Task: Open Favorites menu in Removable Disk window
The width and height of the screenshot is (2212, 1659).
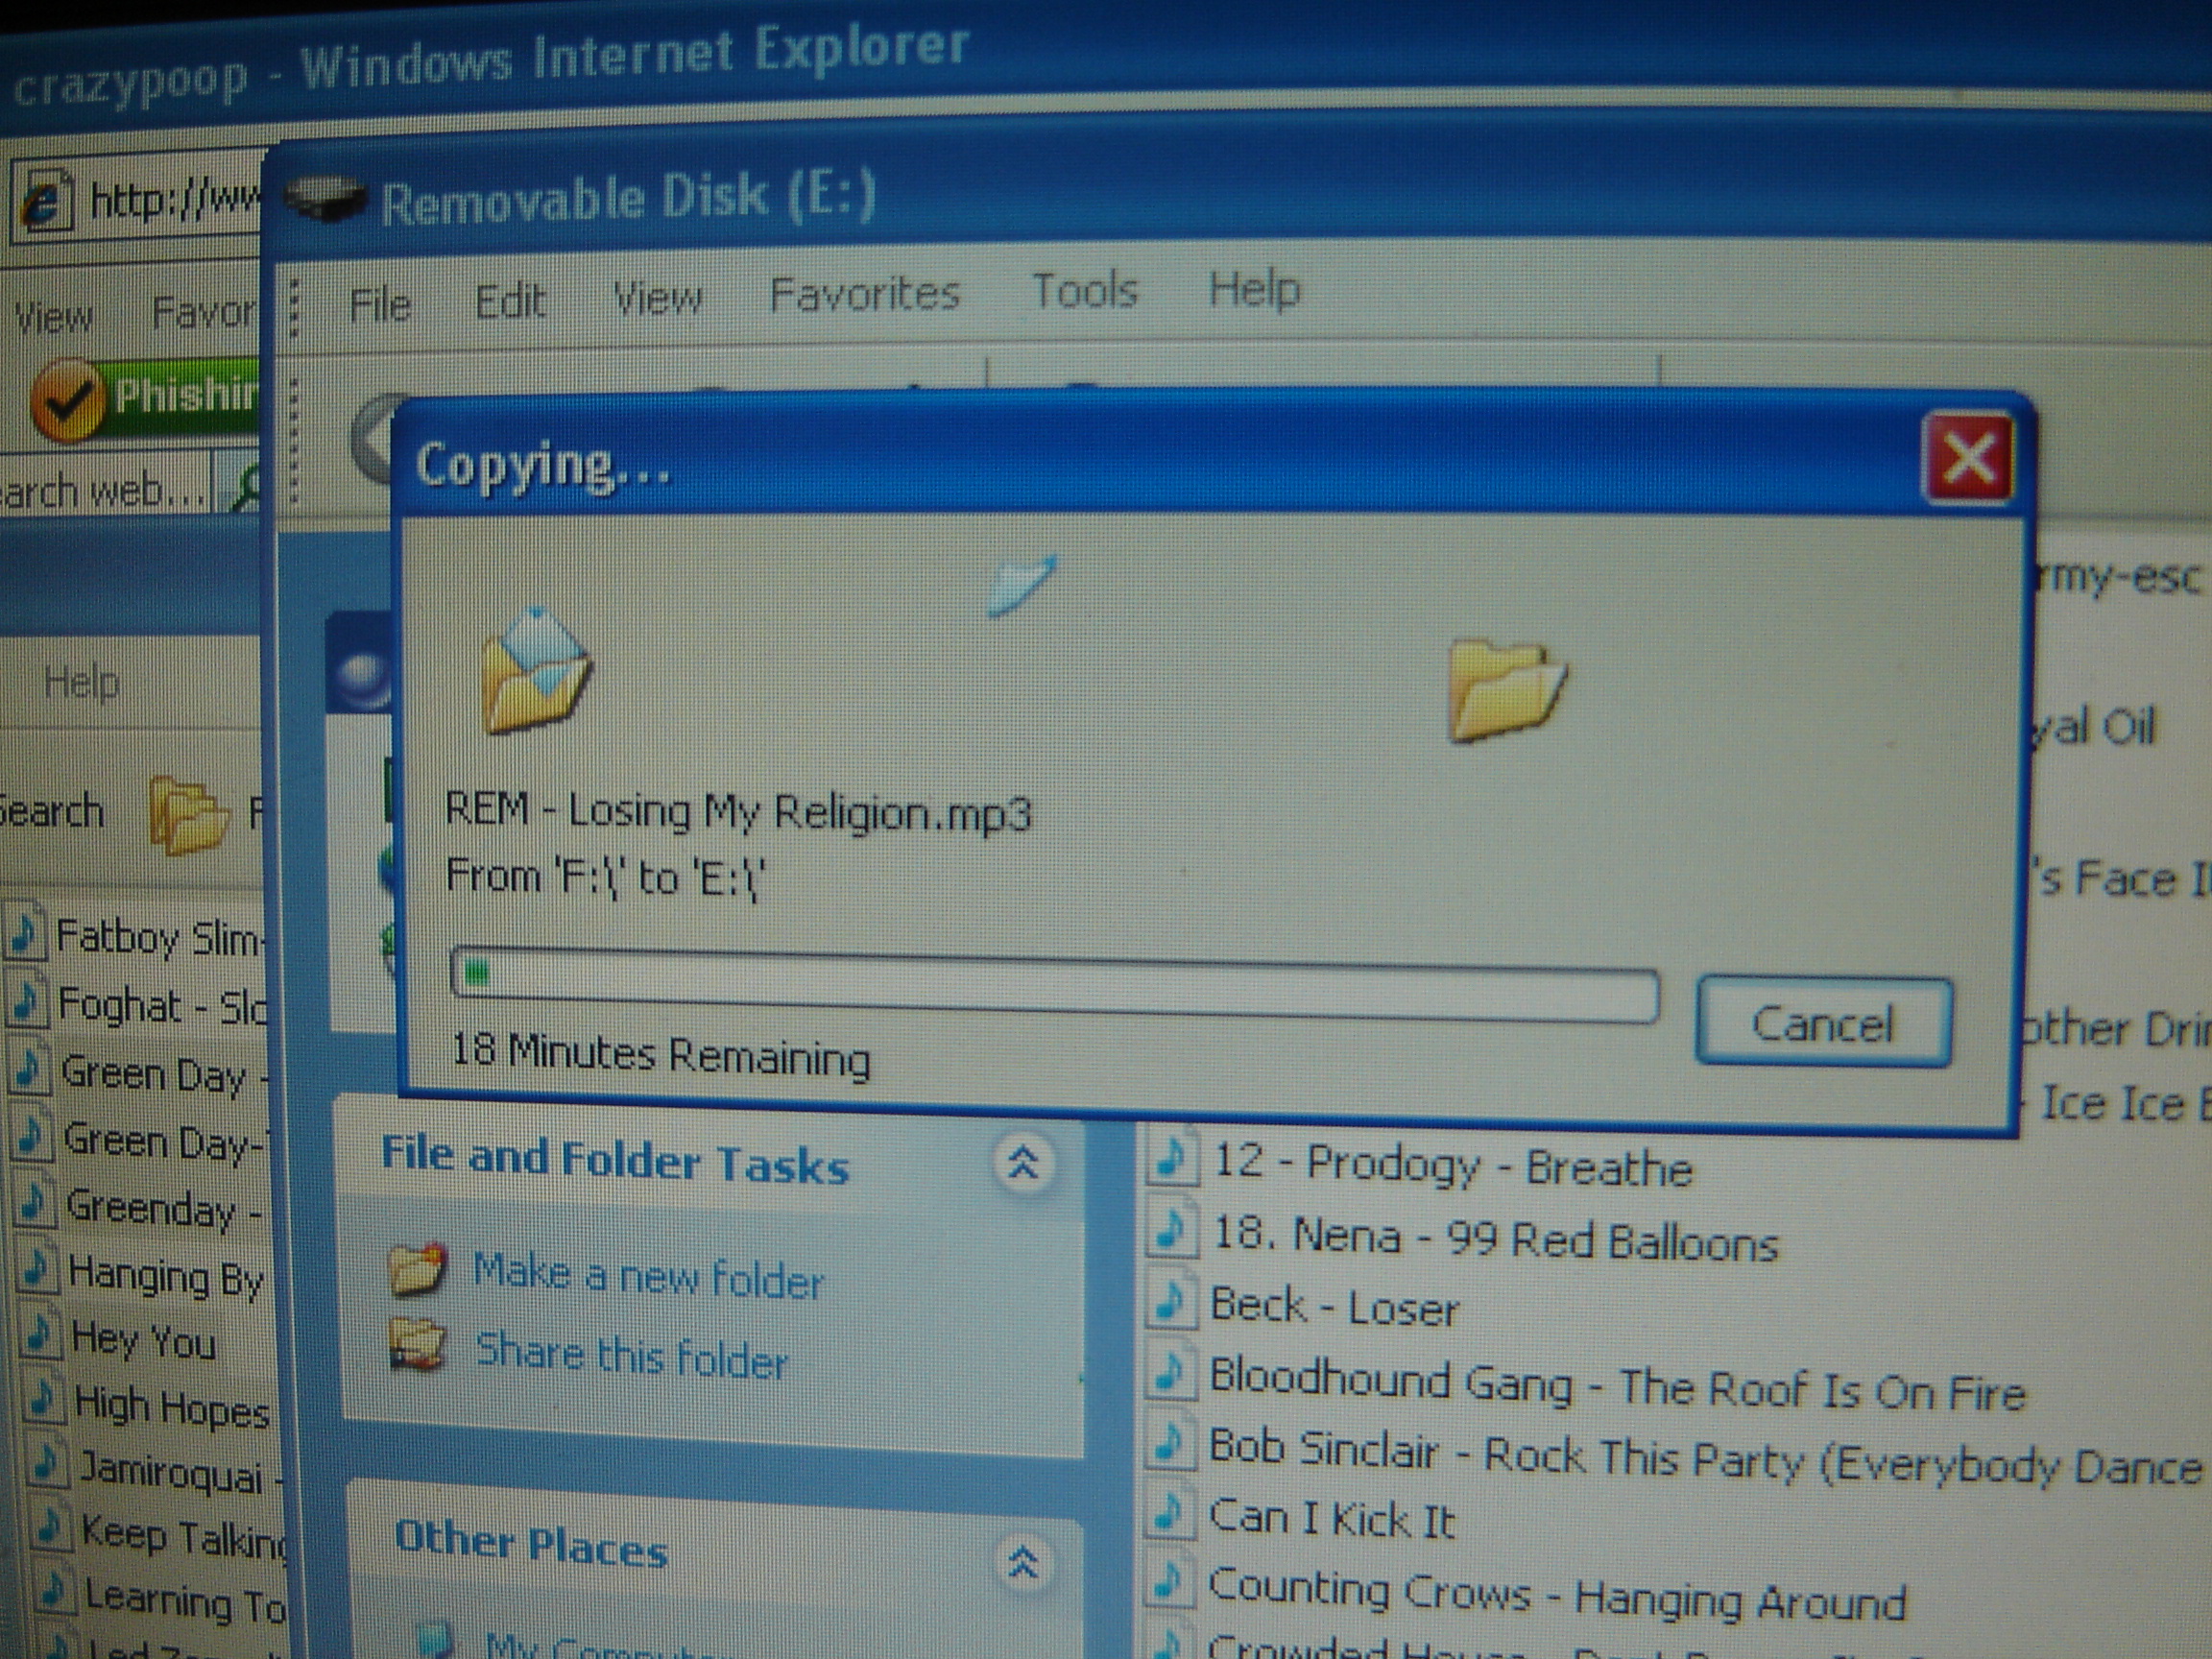Action: pos(864,293)
